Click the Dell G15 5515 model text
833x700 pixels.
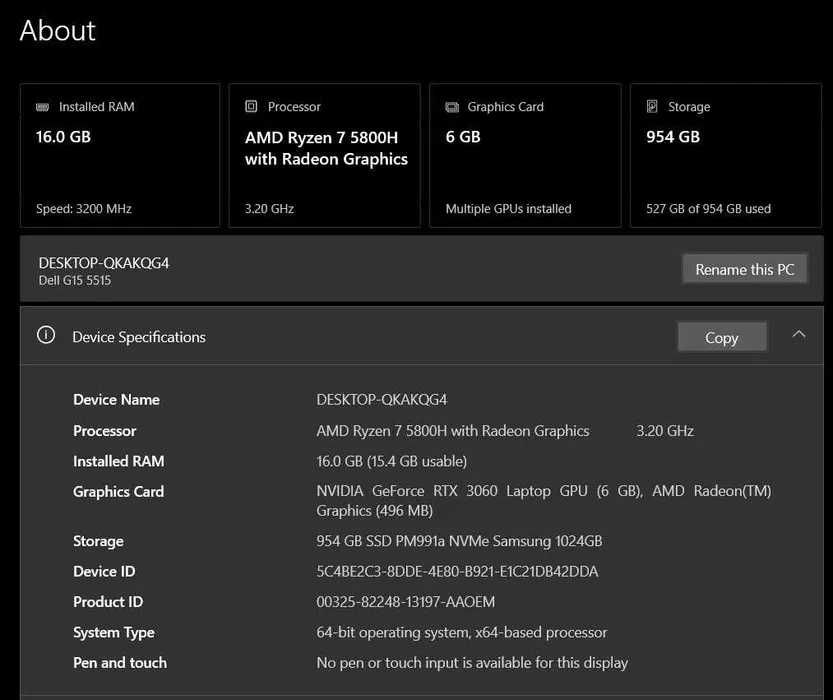pos(75,280)
